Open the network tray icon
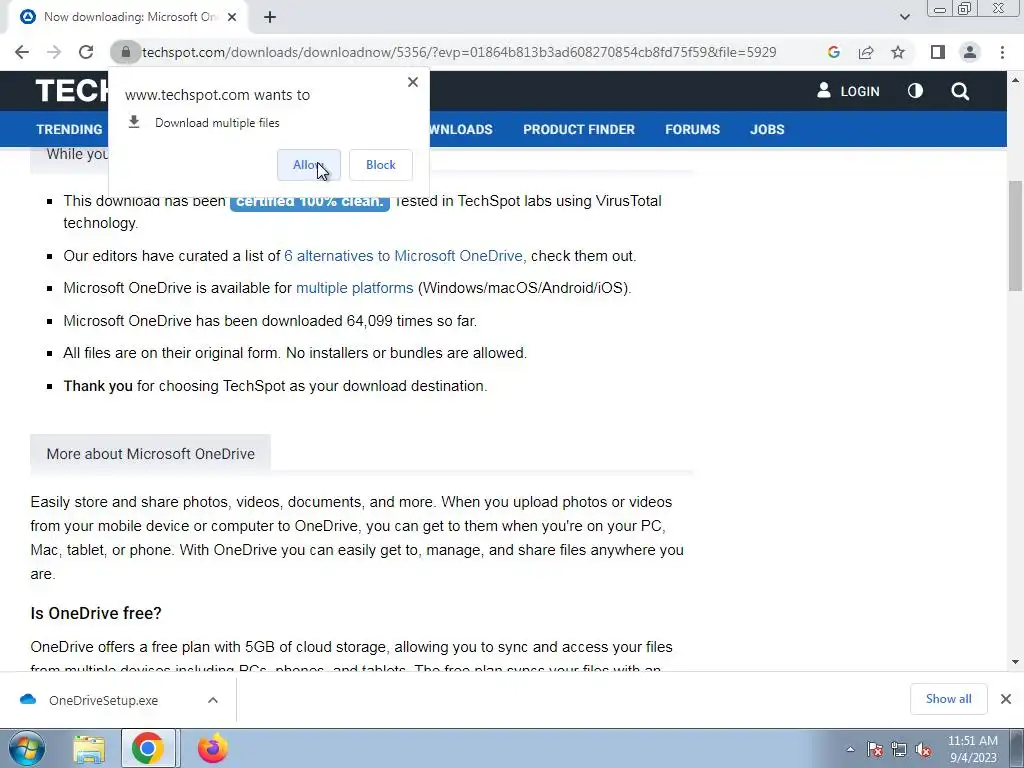This screenshot has height=768, width=1024. click(x=899, y=750)
